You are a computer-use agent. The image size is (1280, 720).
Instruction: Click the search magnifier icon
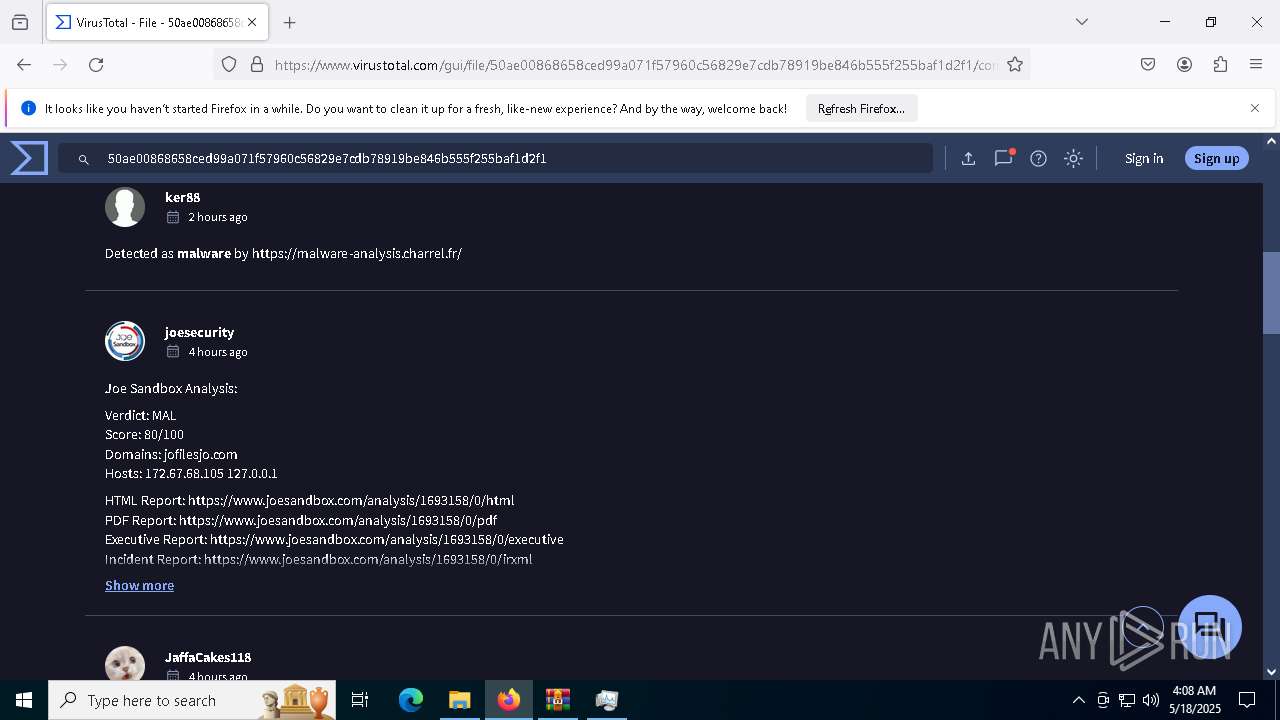[x=84, y=159]
